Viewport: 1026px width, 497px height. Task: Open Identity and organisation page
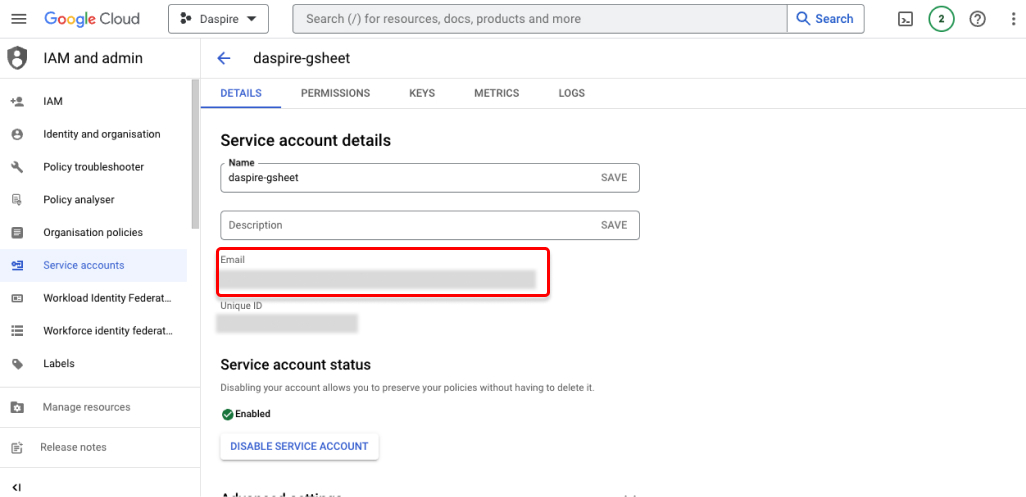(x=101, y=134)
